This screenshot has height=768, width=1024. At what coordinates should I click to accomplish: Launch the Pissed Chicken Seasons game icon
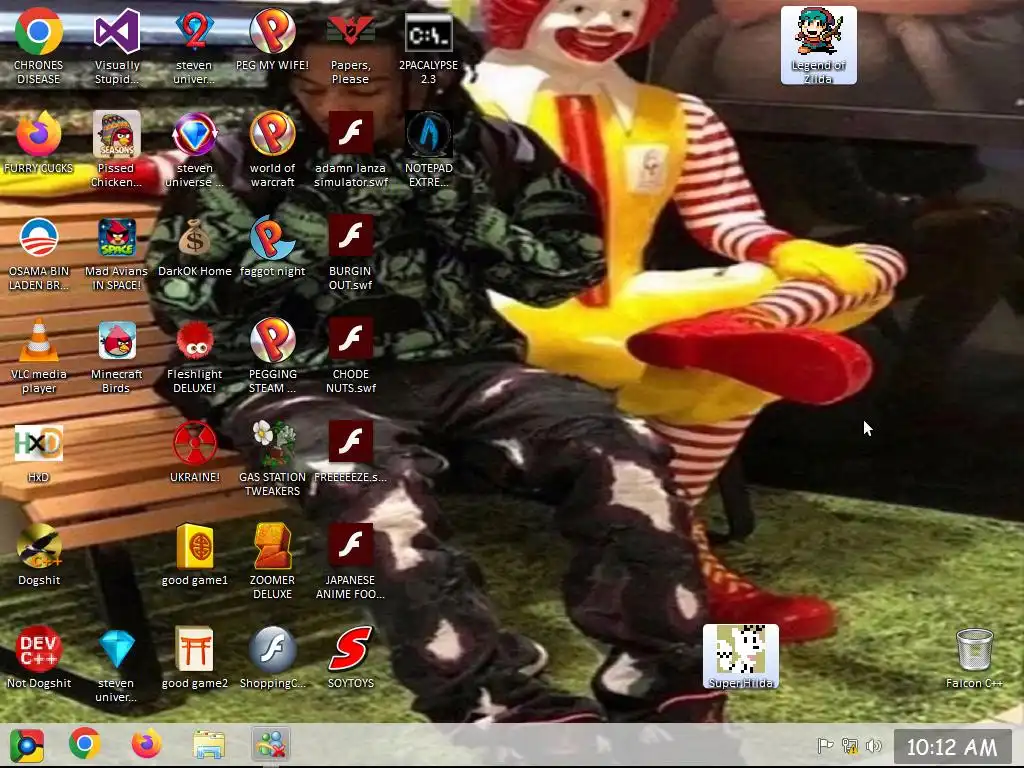pyautogui.click(x=116, y=149)
